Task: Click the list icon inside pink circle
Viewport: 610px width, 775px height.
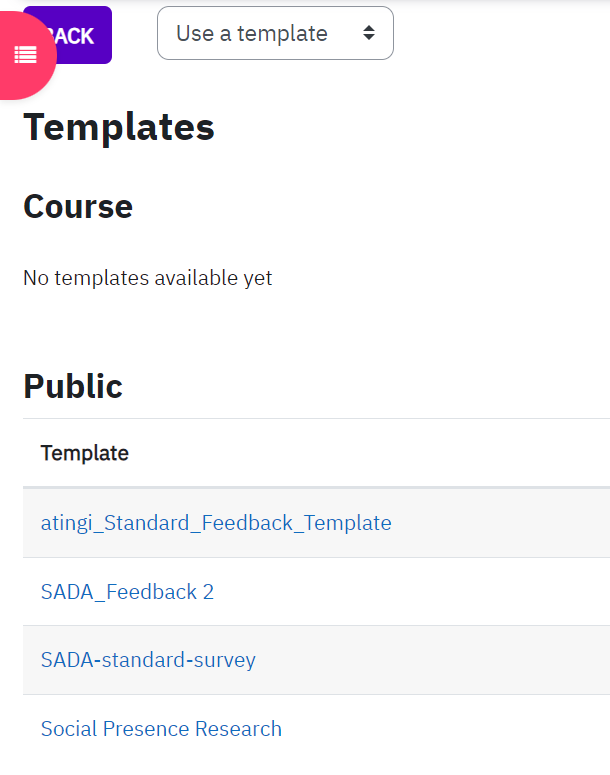Action: pyautogui.click(x=25, y=54)
